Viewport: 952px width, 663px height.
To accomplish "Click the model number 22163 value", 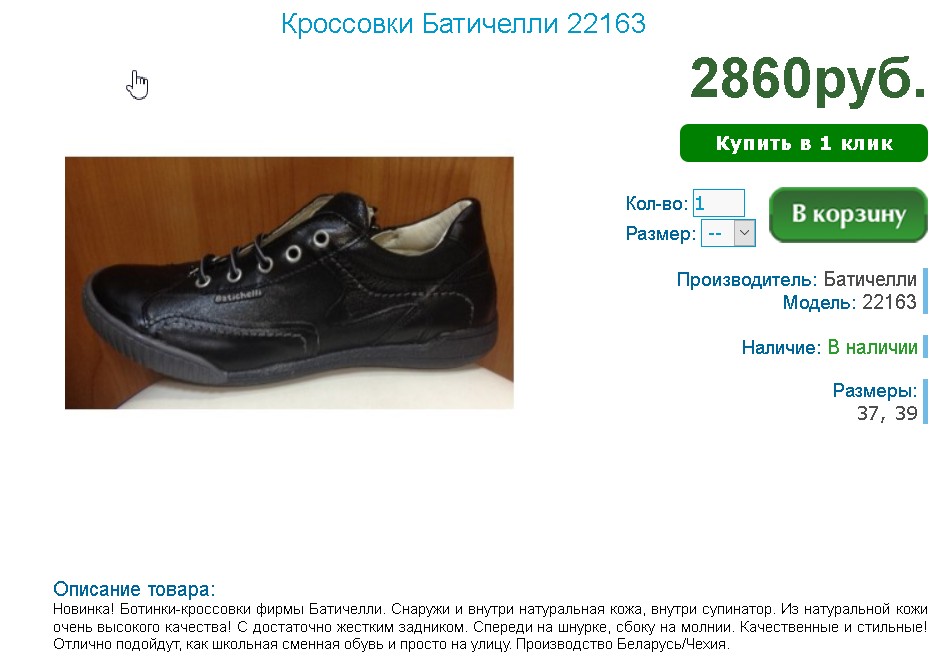I will click(x=889, y=302).
